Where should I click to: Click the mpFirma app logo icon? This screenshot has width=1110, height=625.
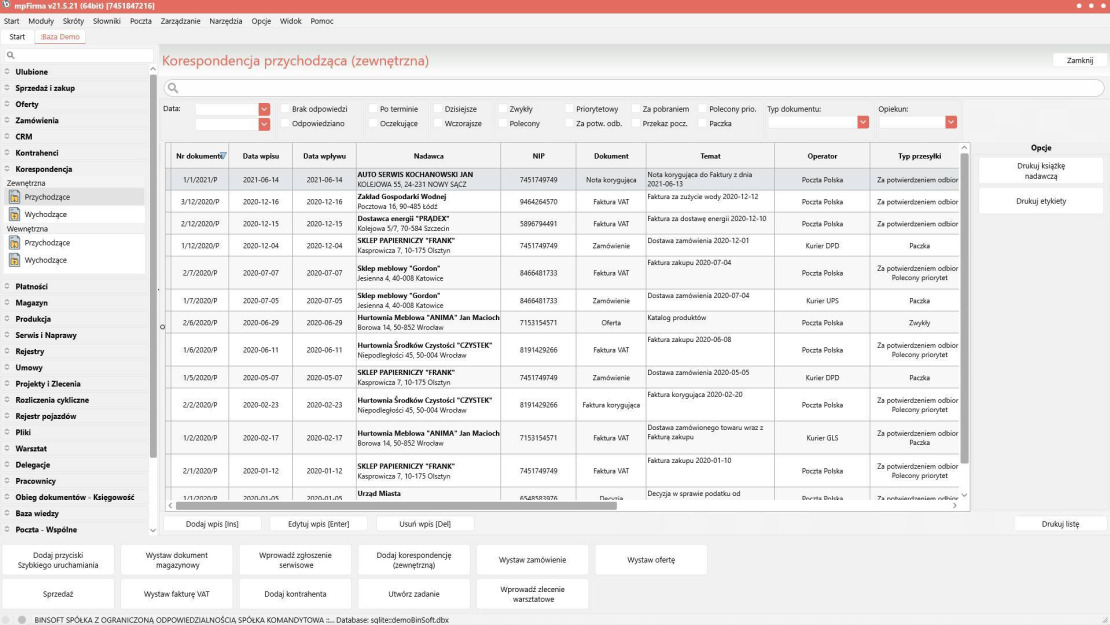point(7,6)
